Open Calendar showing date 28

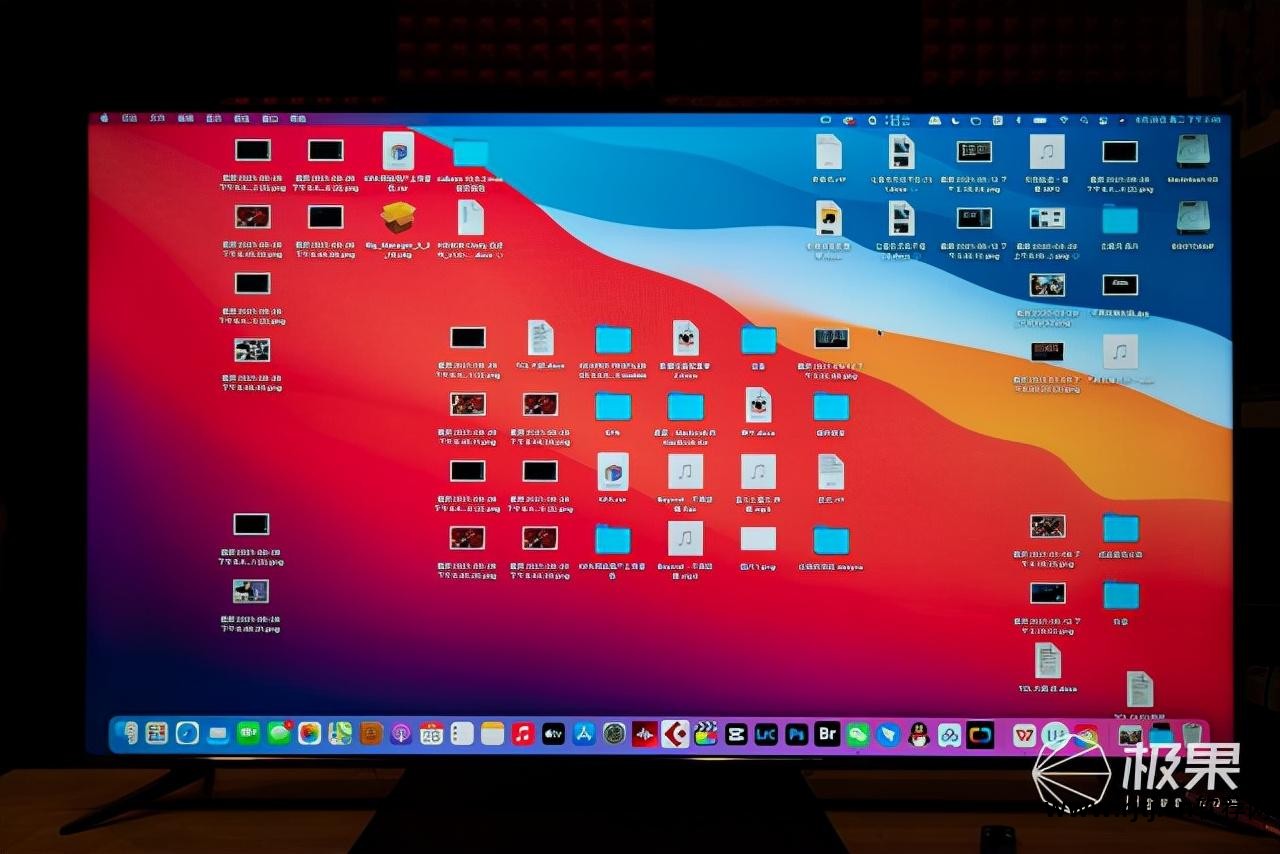[431, 734]
